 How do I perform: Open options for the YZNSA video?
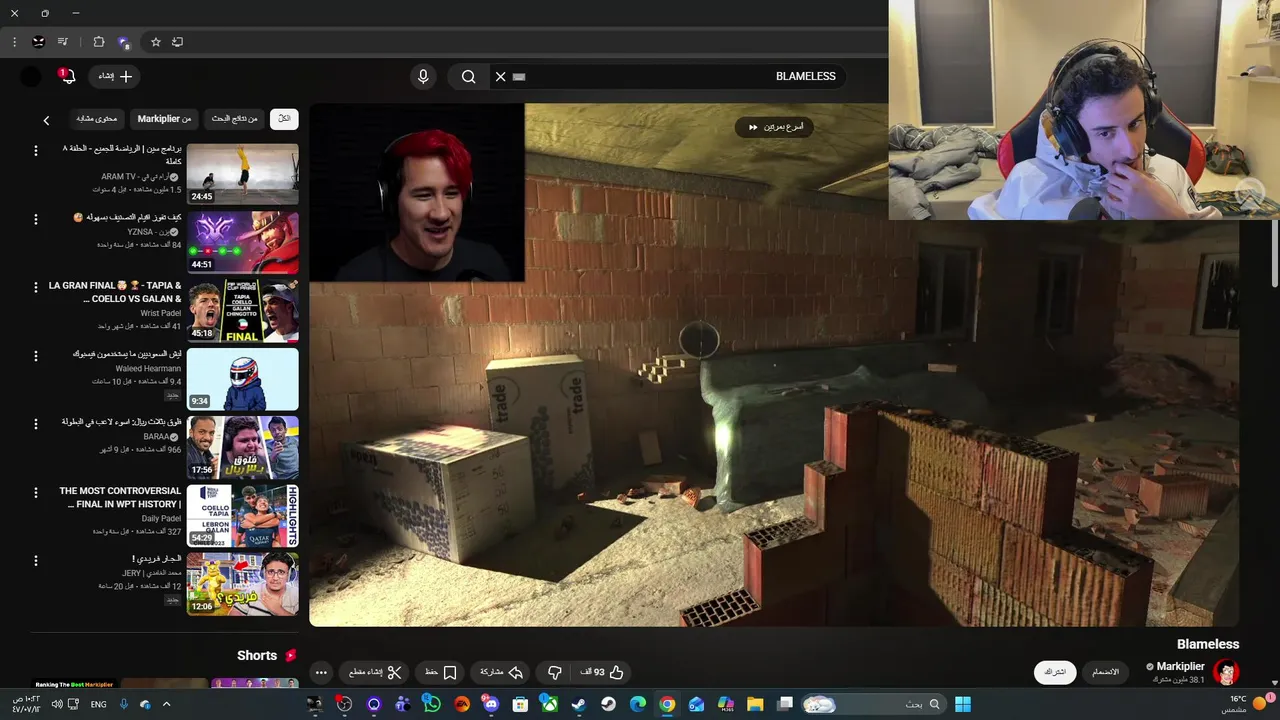36,219
